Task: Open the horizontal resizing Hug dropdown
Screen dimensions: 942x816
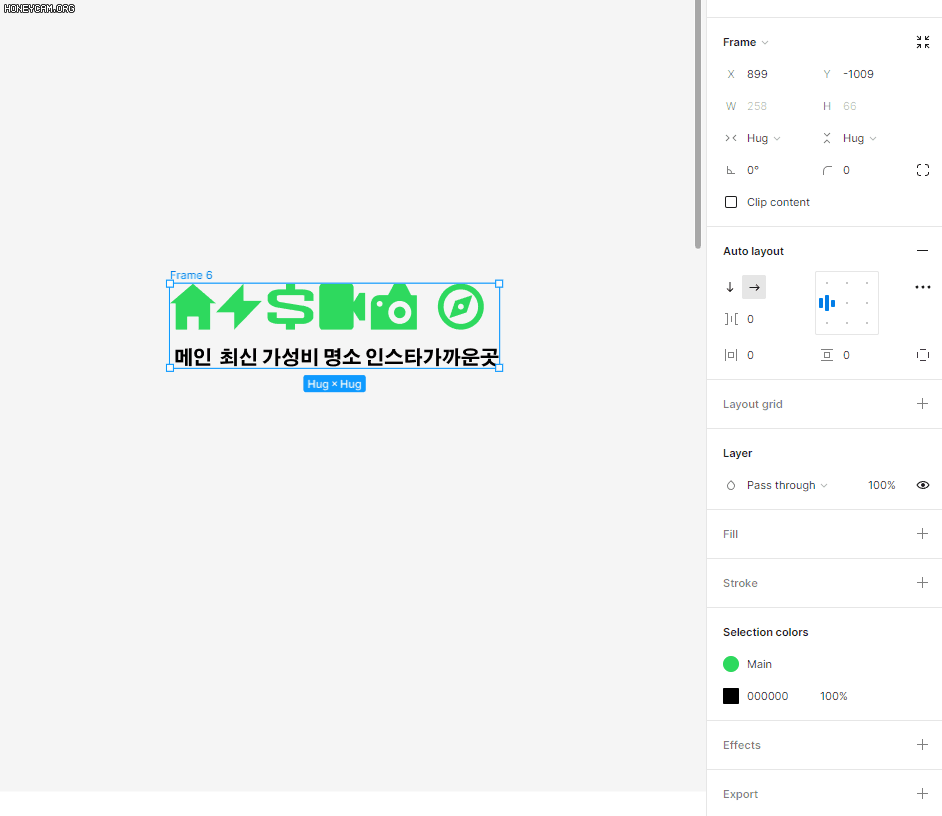Action: coord(763,138)
